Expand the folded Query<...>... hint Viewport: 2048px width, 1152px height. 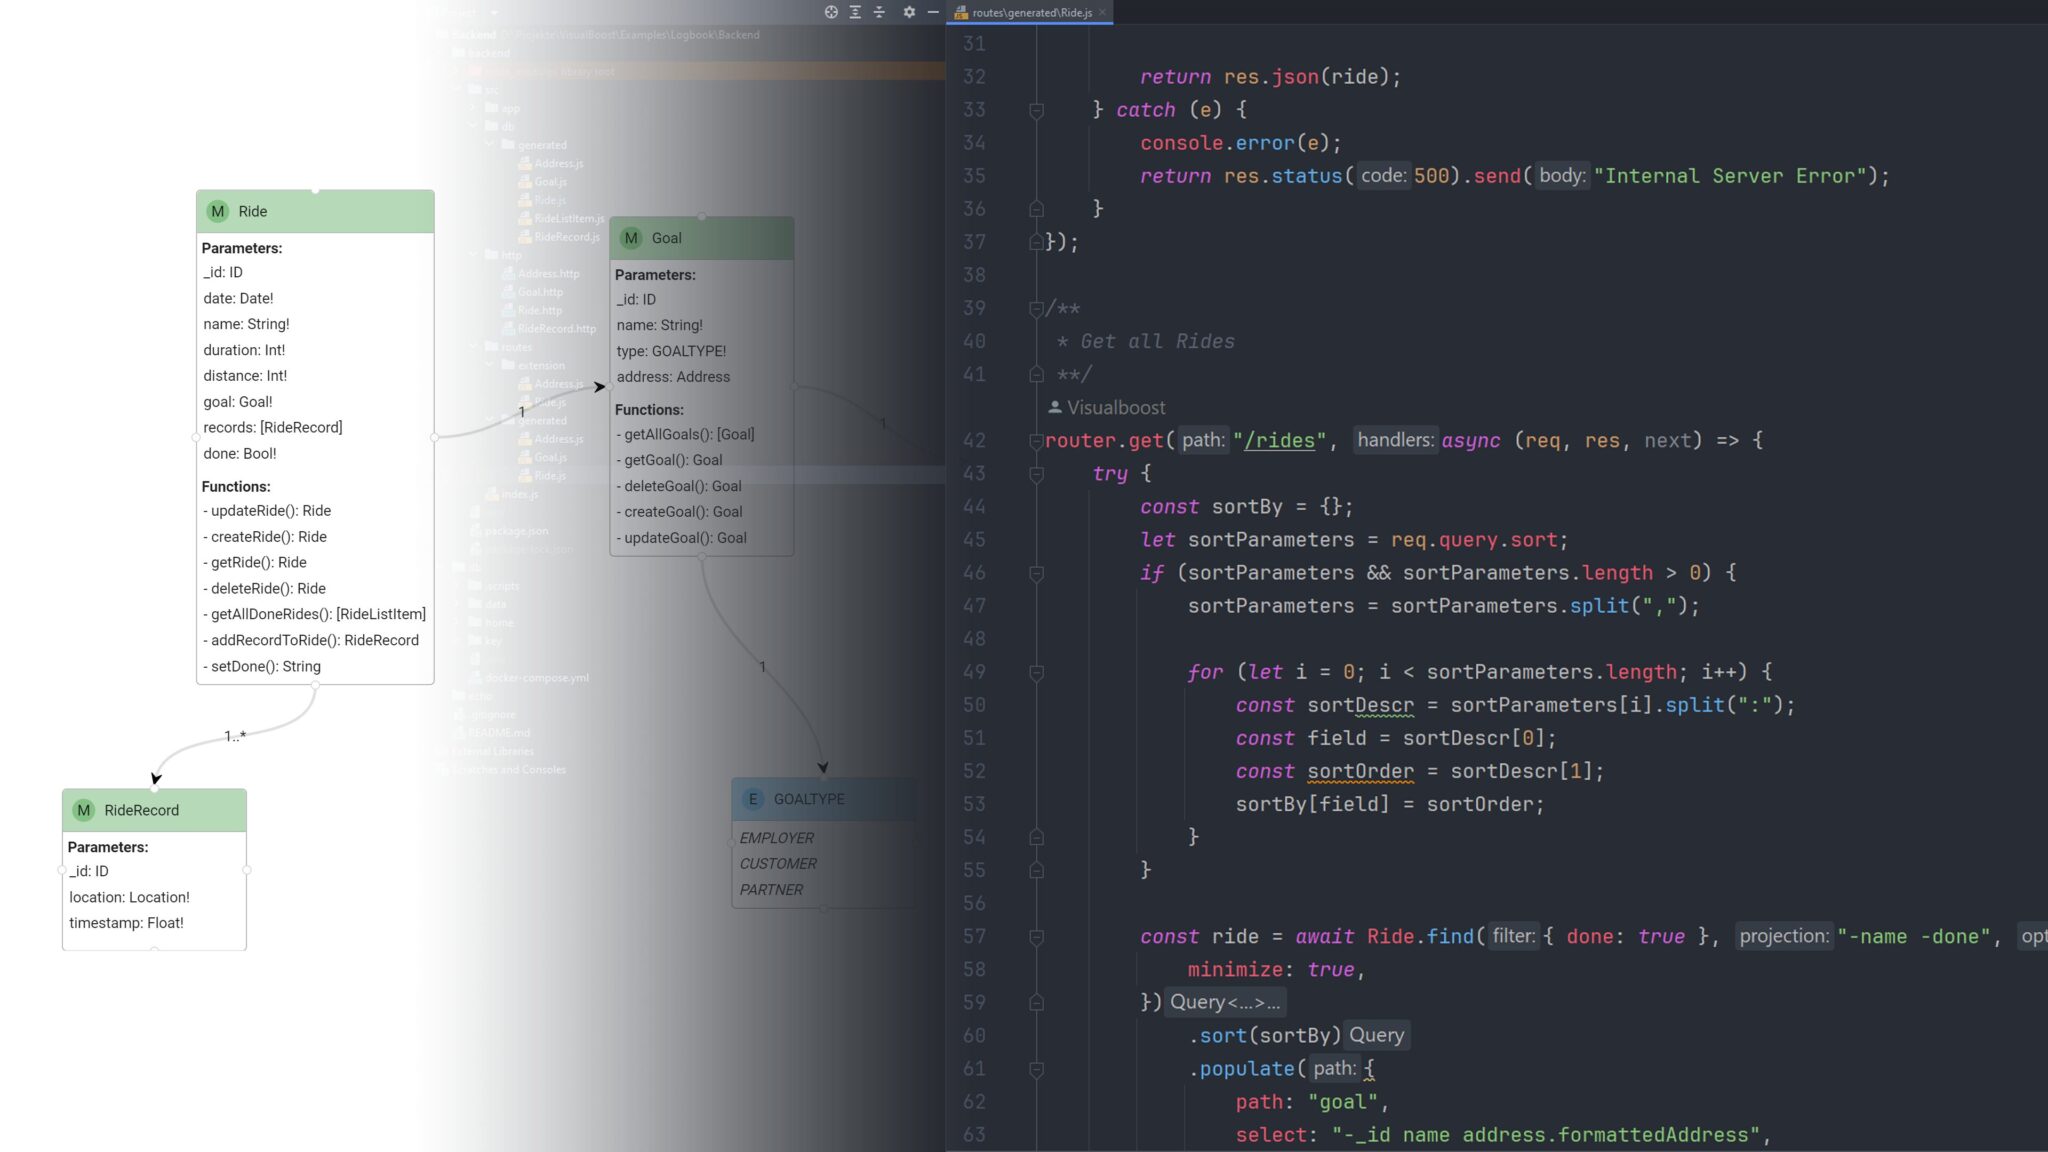[x=1225, y=1002]
